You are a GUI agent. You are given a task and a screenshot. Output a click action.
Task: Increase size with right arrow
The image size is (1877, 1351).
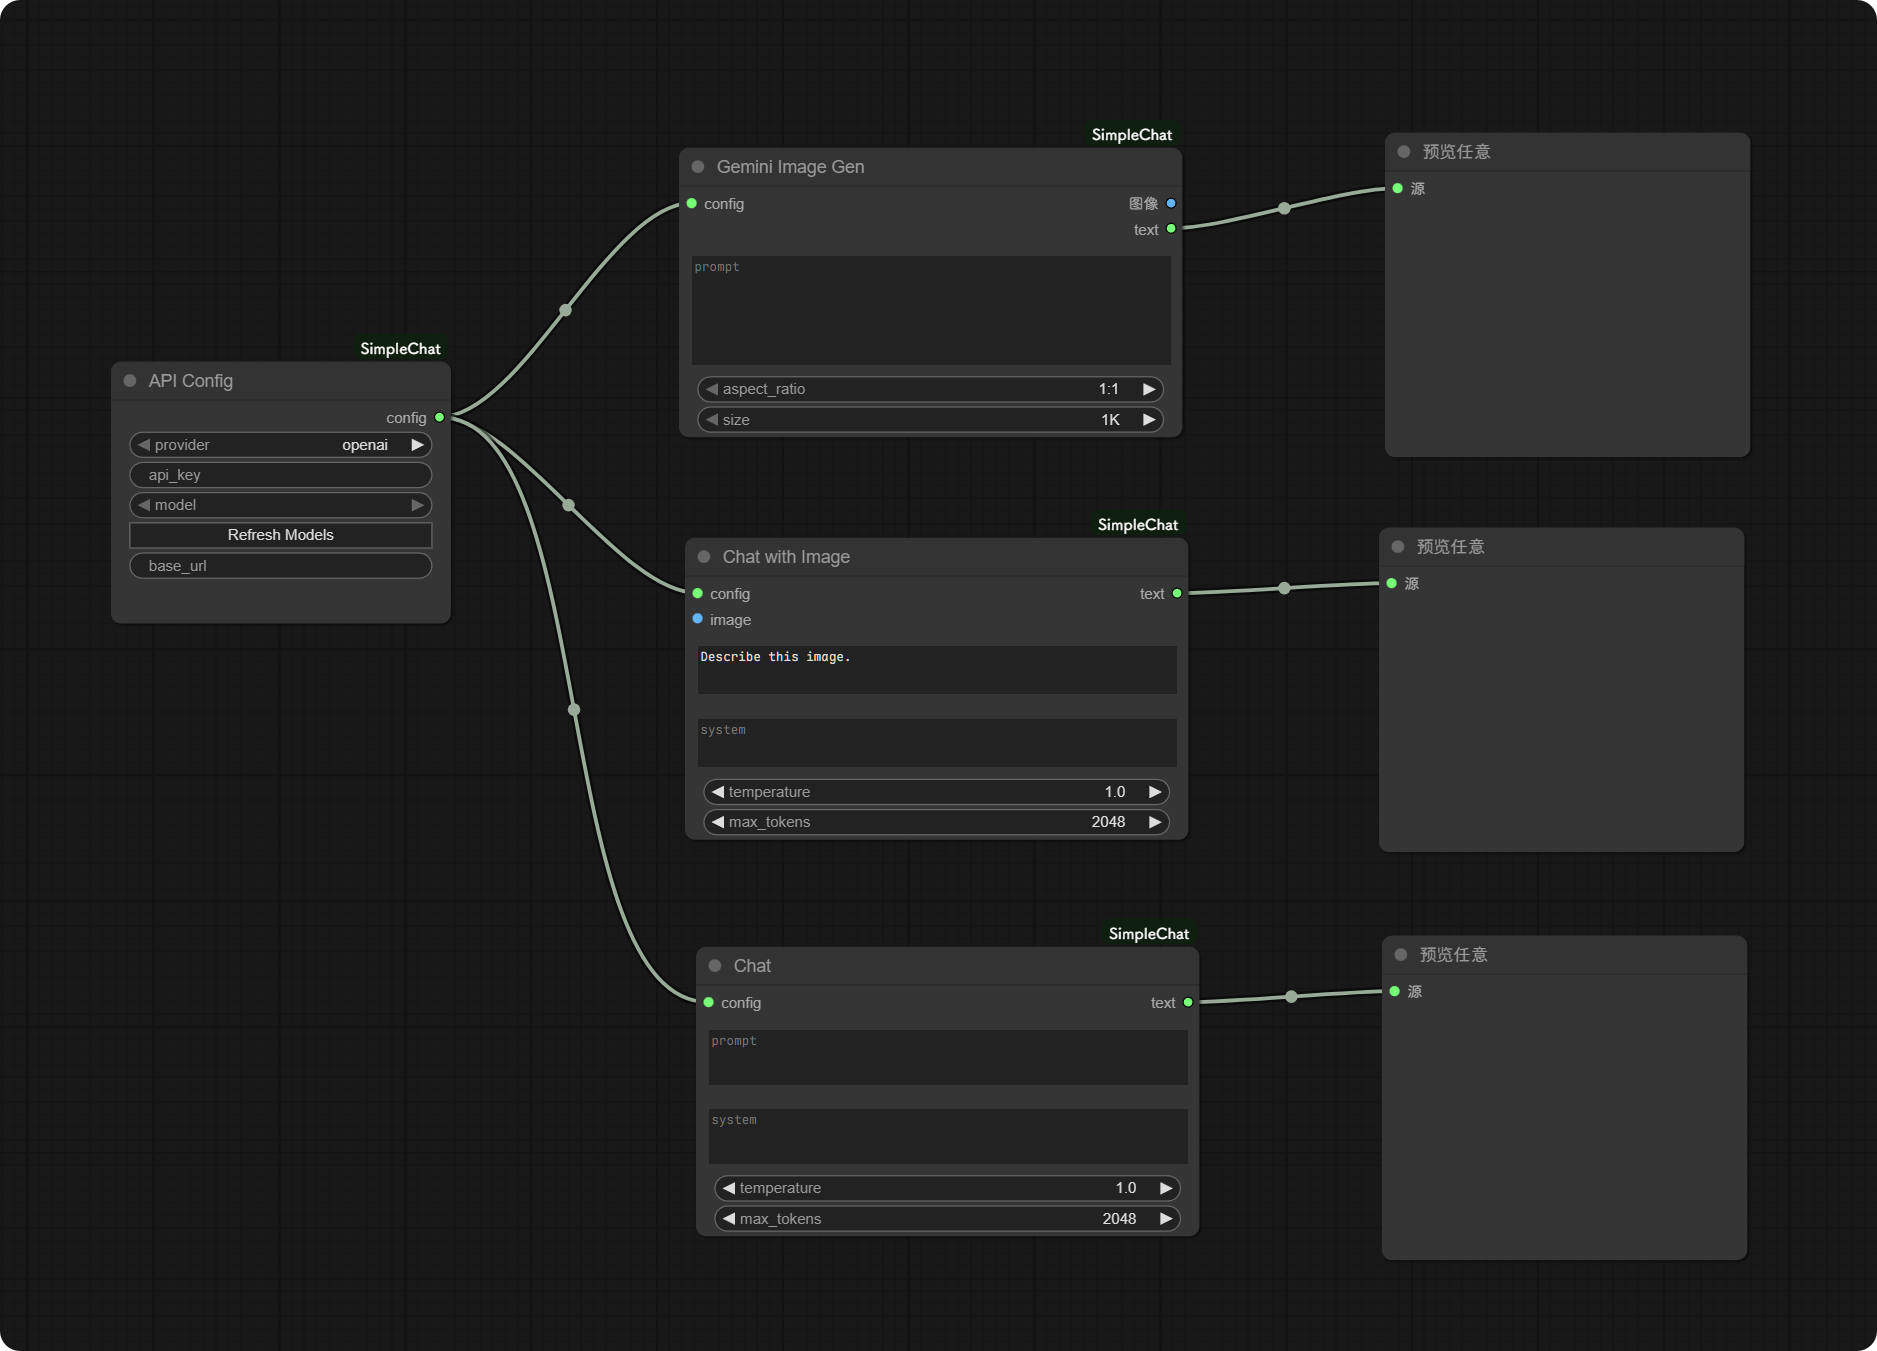click(1149, 420)
